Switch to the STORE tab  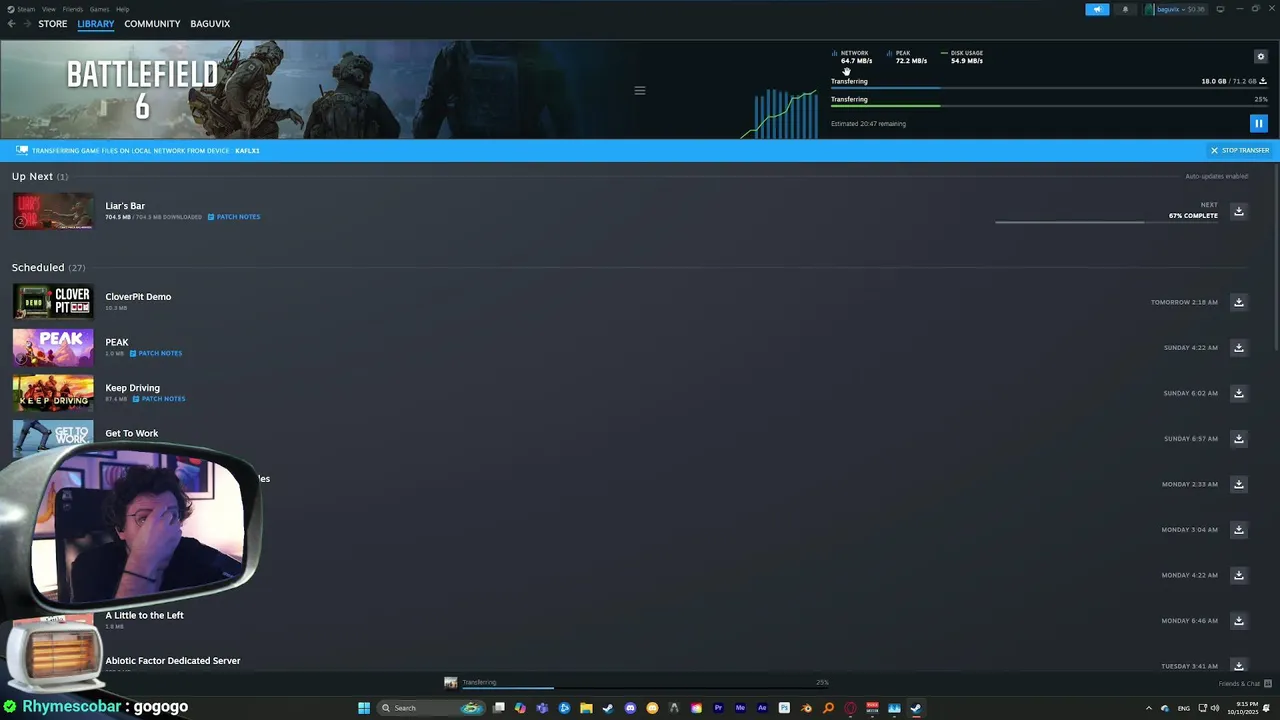point(53,24)
